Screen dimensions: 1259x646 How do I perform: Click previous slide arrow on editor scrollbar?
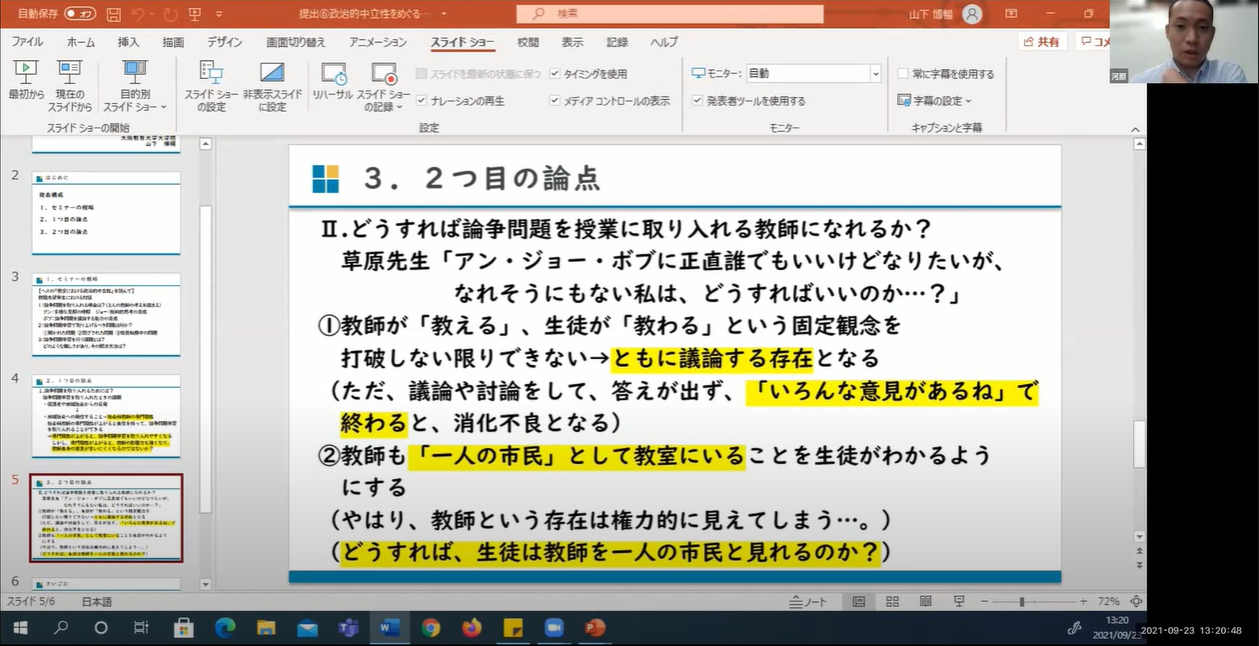point(1139,552)
